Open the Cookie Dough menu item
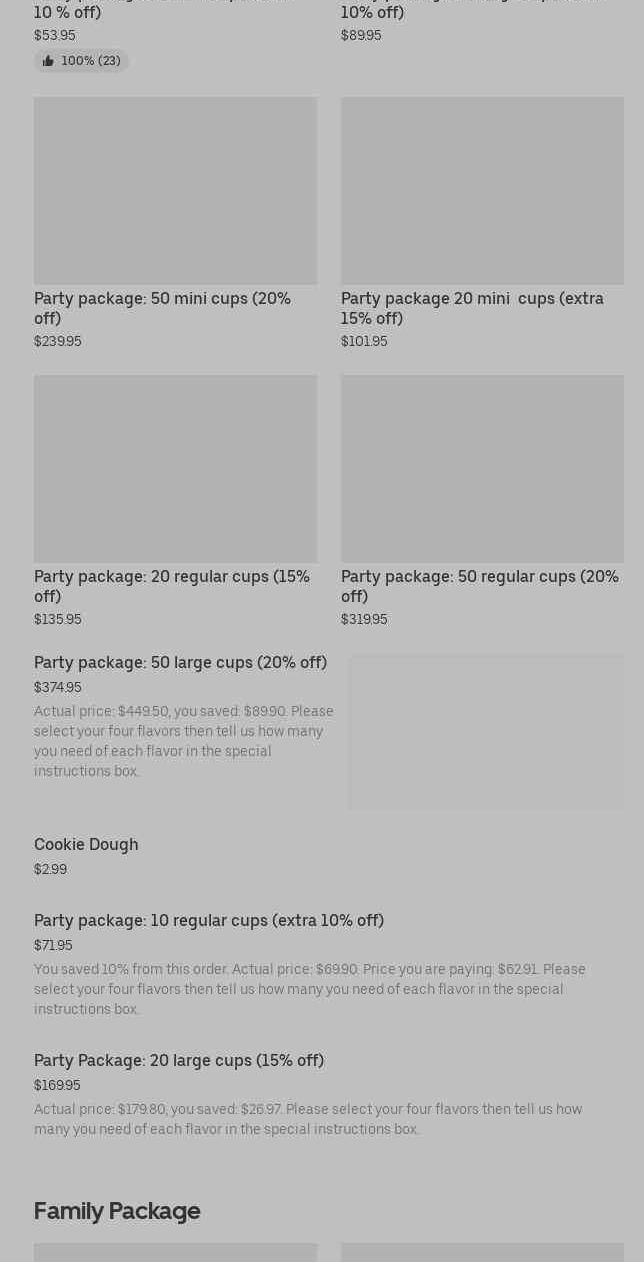The image size is (644, 1262). click(86, 844)
